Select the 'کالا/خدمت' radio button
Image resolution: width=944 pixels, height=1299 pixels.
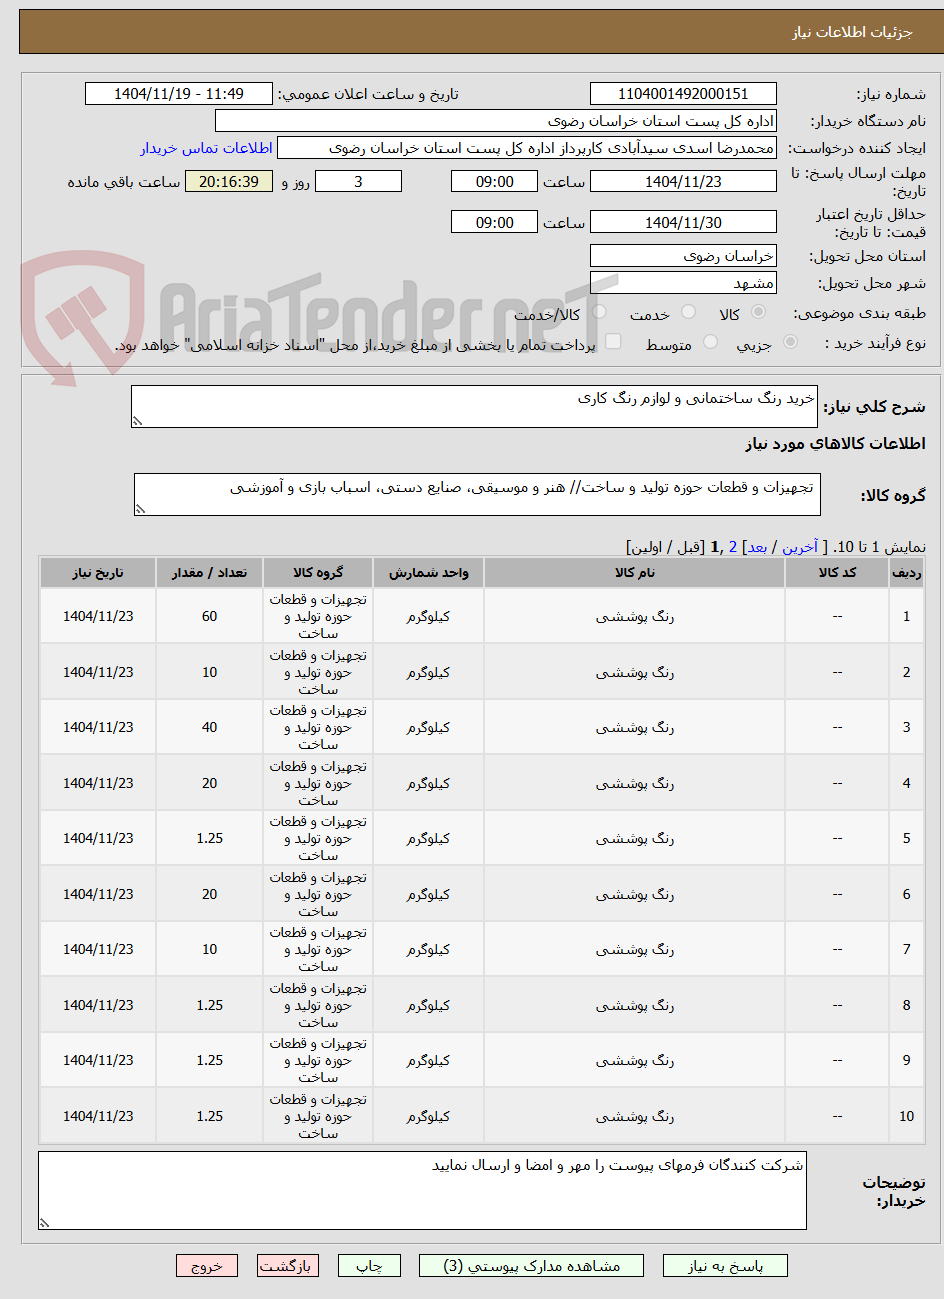(x=599, y=313)
